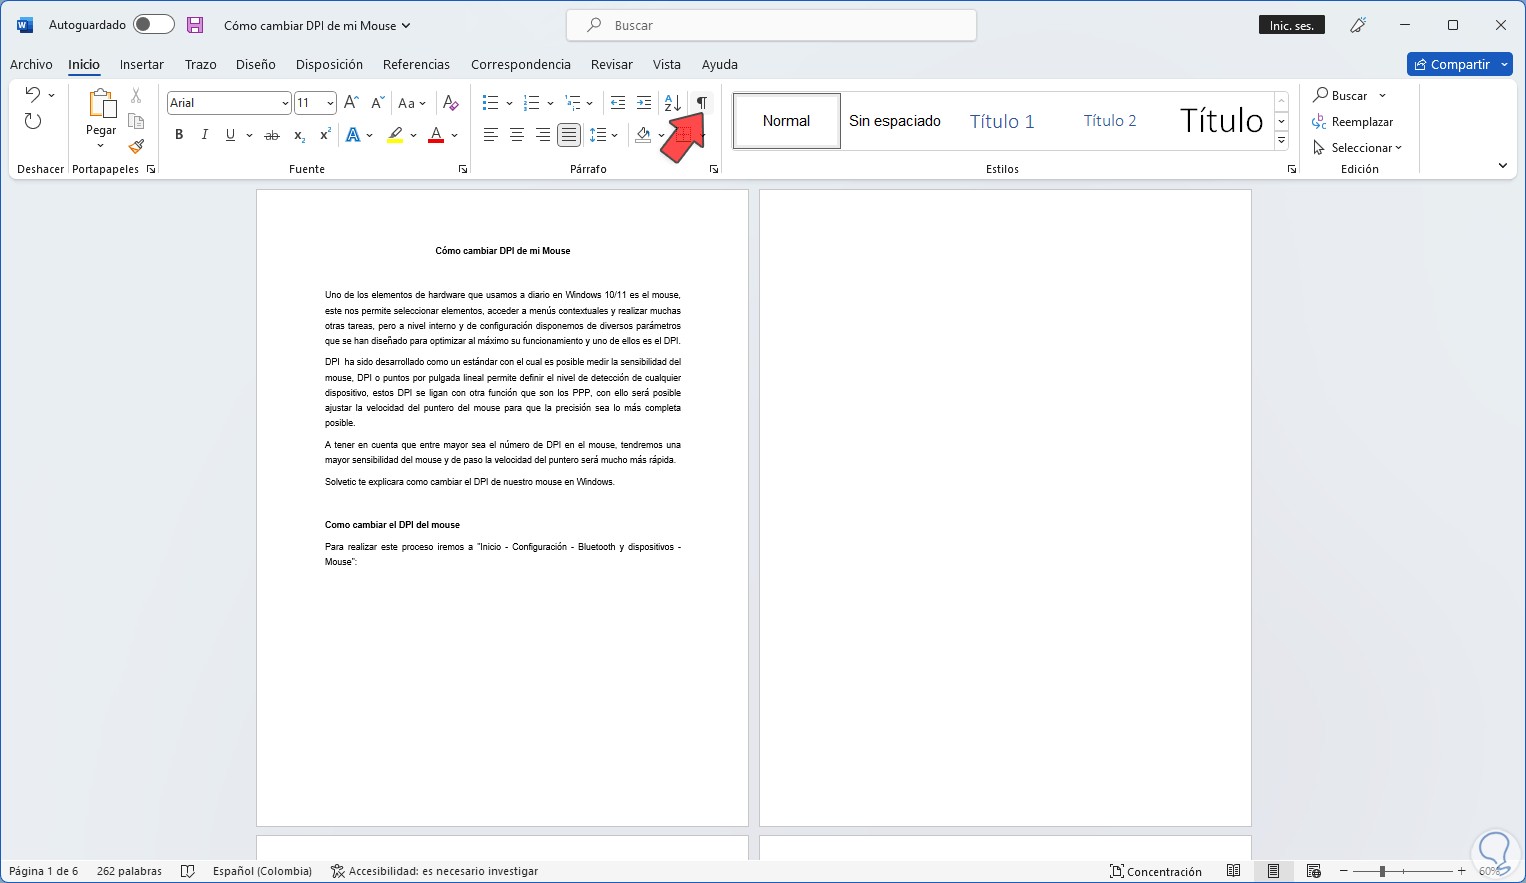Expand the numbered list dropdown arrow

pyautogui.click(x=551, y=103)
